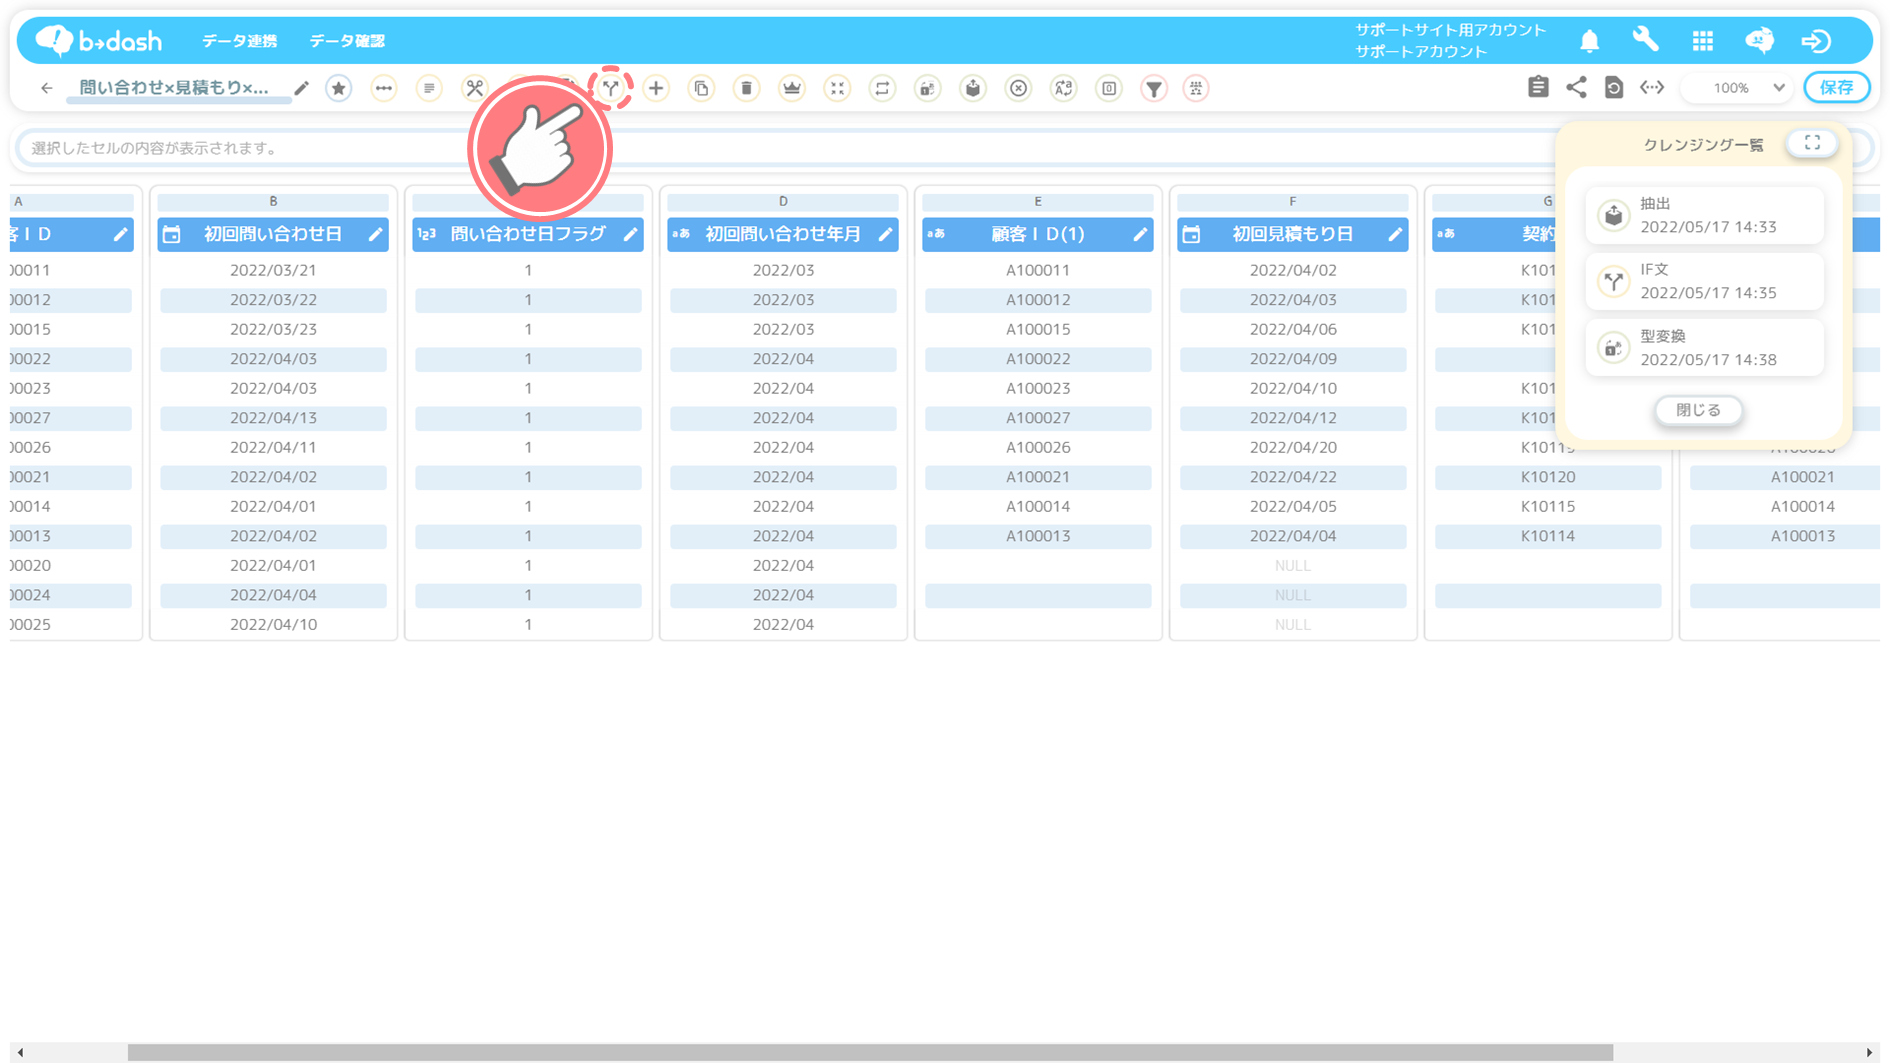Click the bracketed zero toolbar icon
The width and height of the screenshot is (1890, 1063).
click(1109, 88)
